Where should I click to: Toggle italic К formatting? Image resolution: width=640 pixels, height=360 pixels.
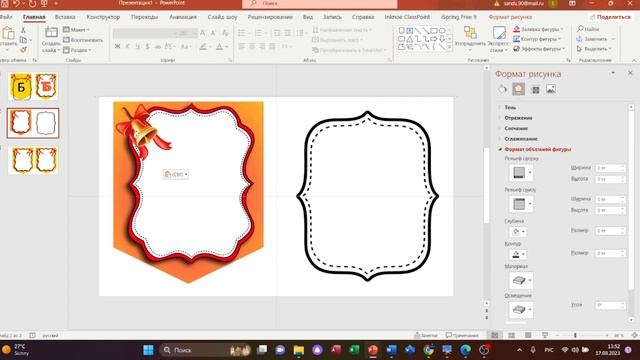point(128,47)
